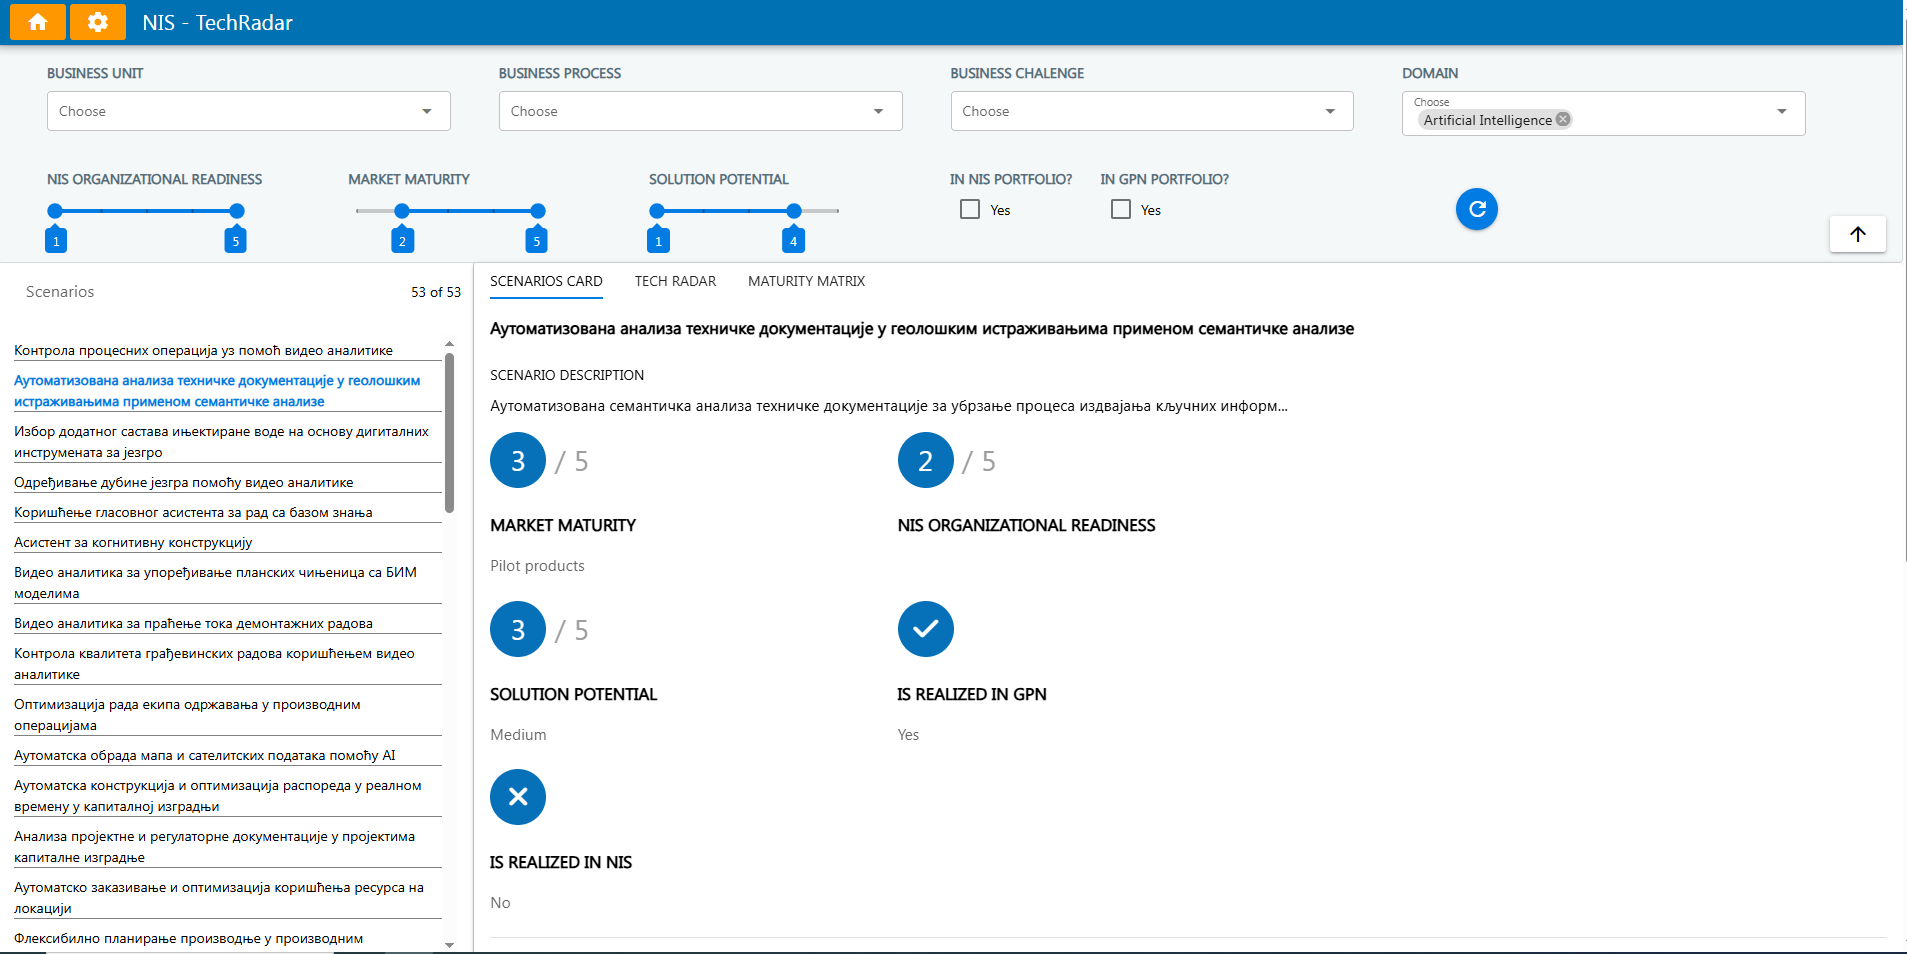This screenshot has width=1907, height=954.
Task: Open the Business Unit dropdown
Action: (248, 111)
